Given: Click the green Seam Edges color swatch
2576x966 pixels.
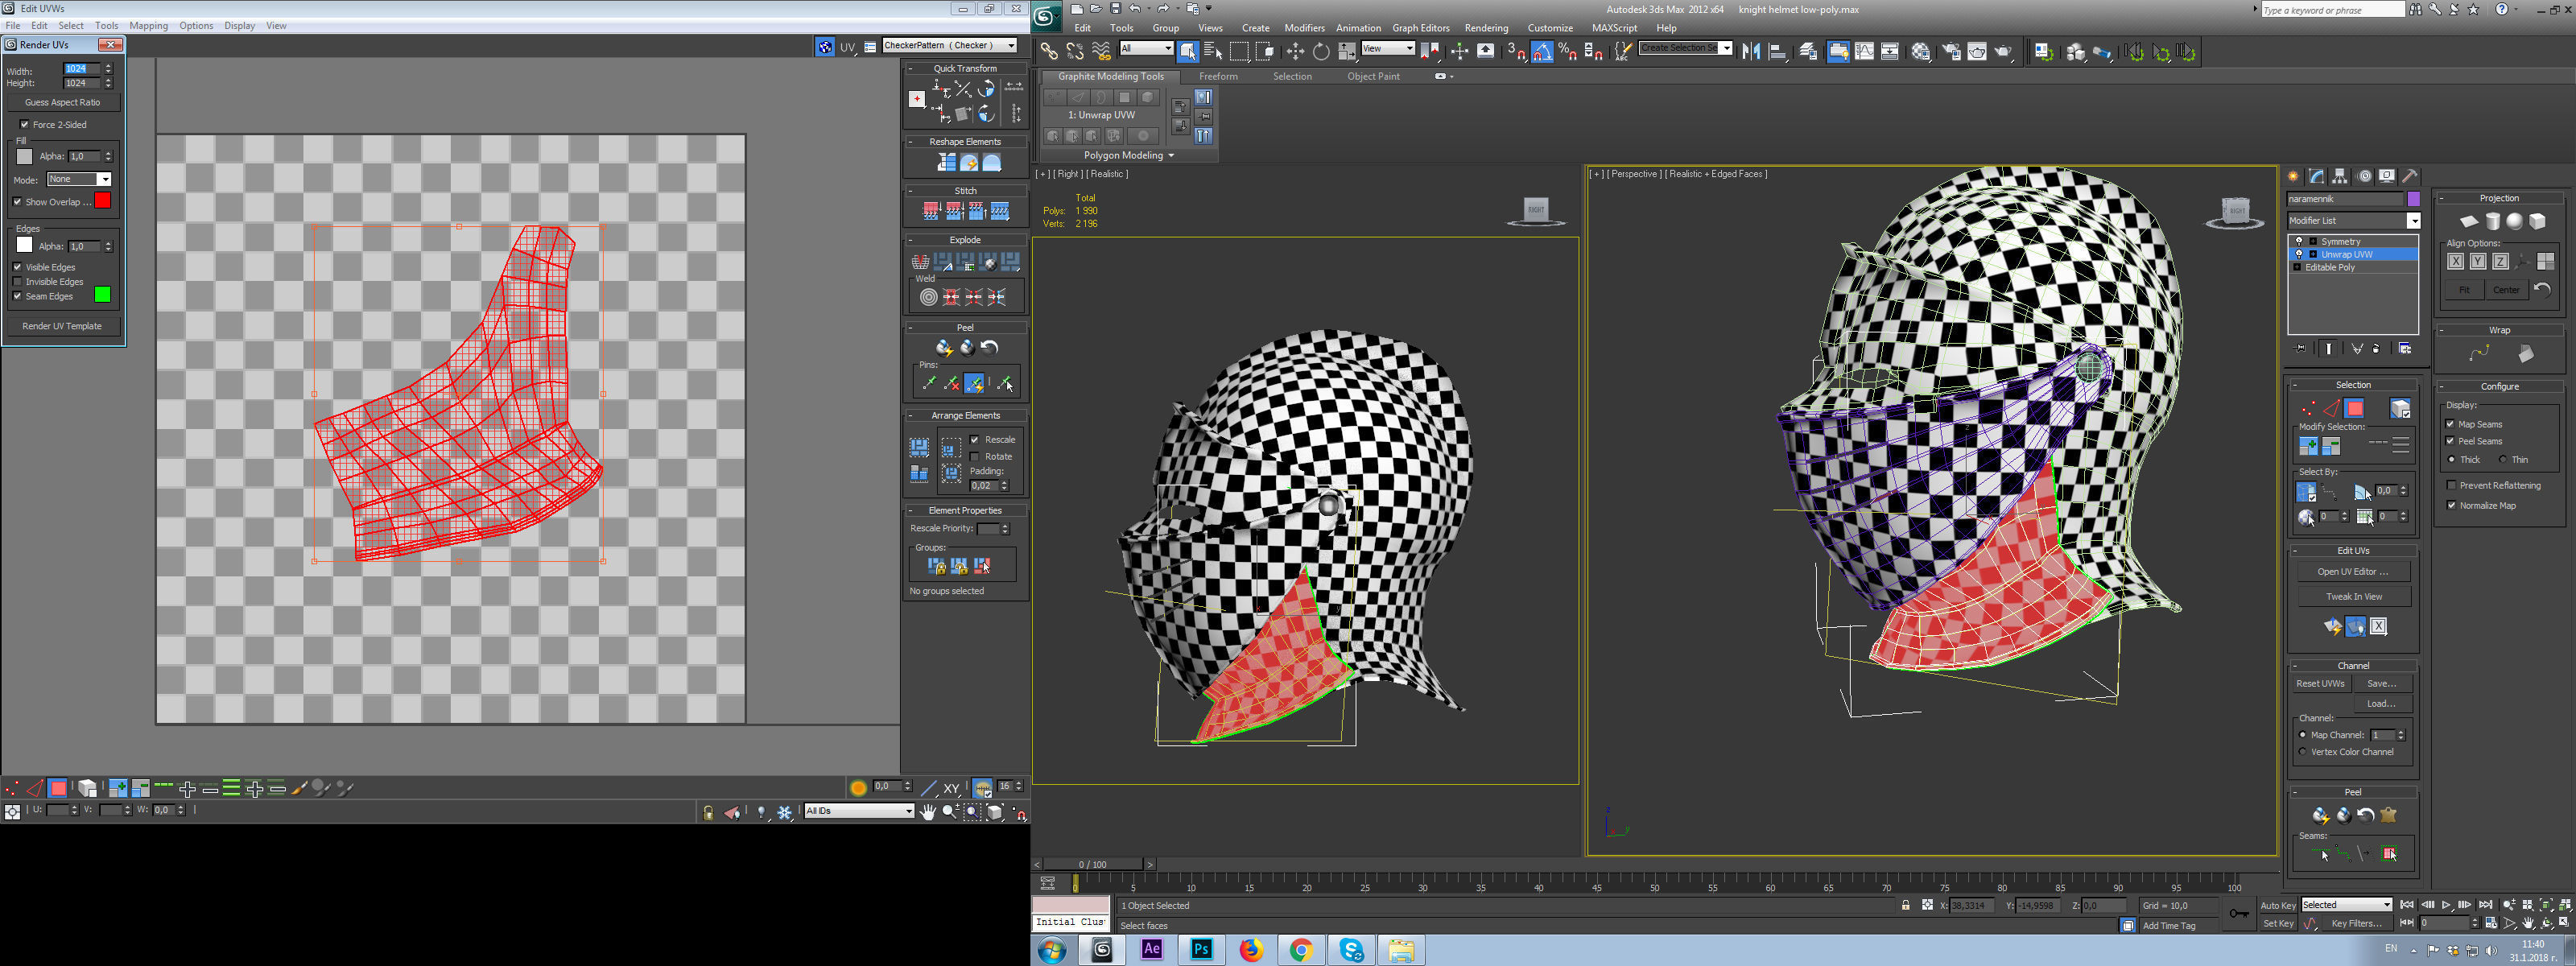Looking at the screenshot, I should 102,295.
